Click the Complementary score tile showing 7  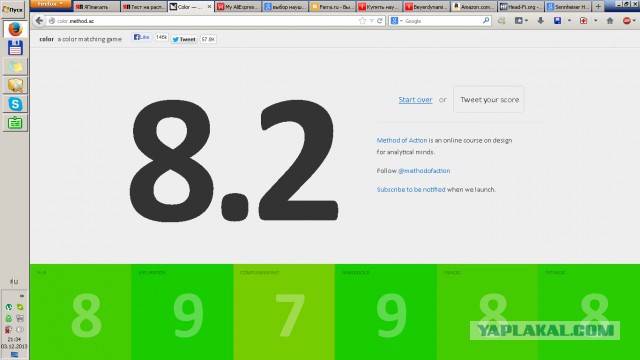point(284,312)
